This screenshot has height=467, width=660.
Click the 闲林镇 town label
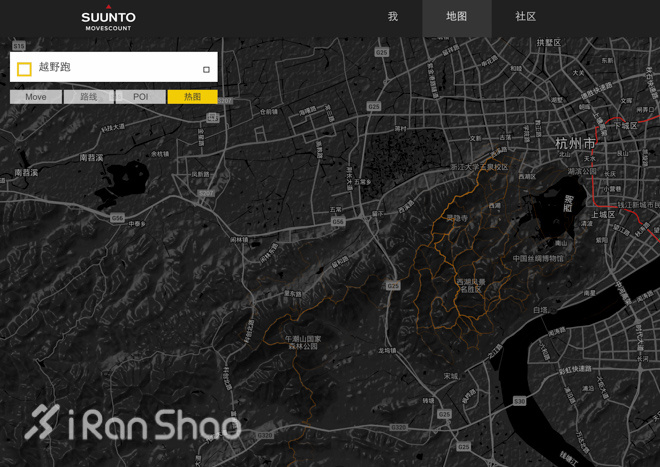click(x=239, y=240)
